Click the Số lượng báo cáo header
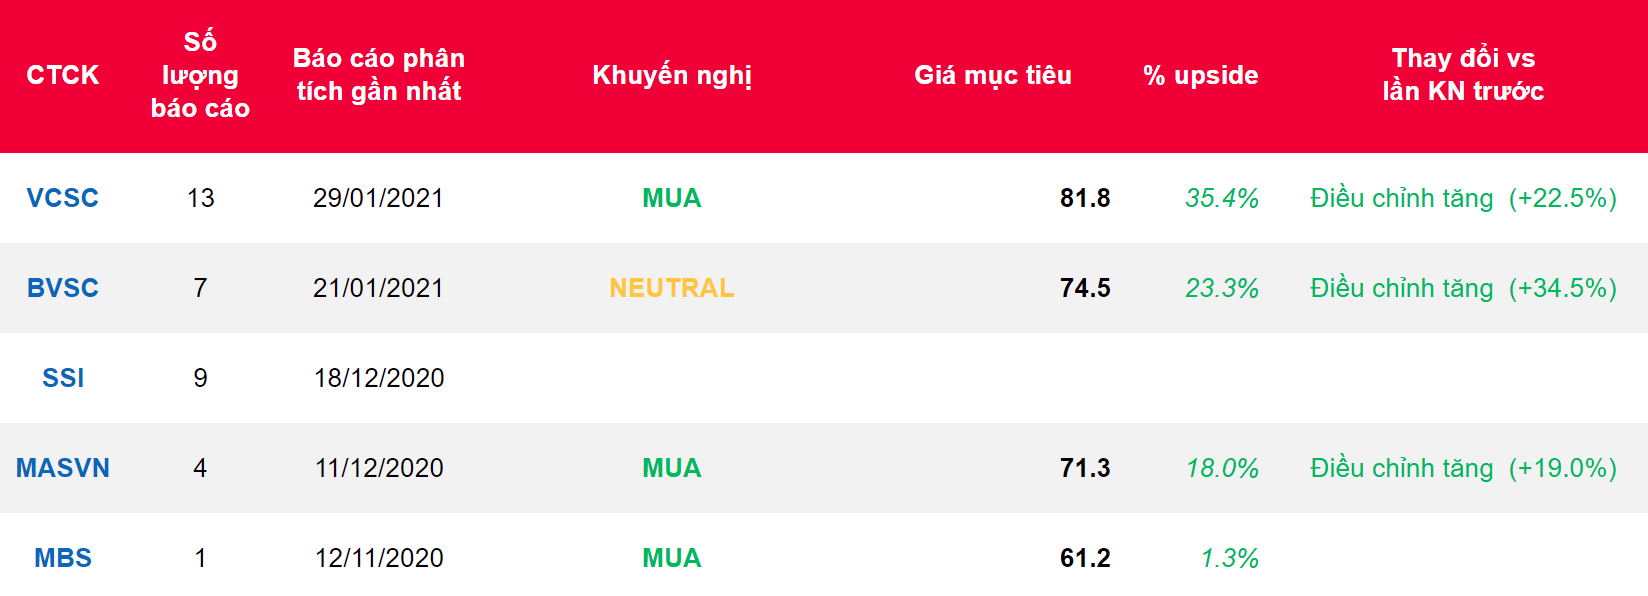This screenshot has width=1648, height=596. 200,75
